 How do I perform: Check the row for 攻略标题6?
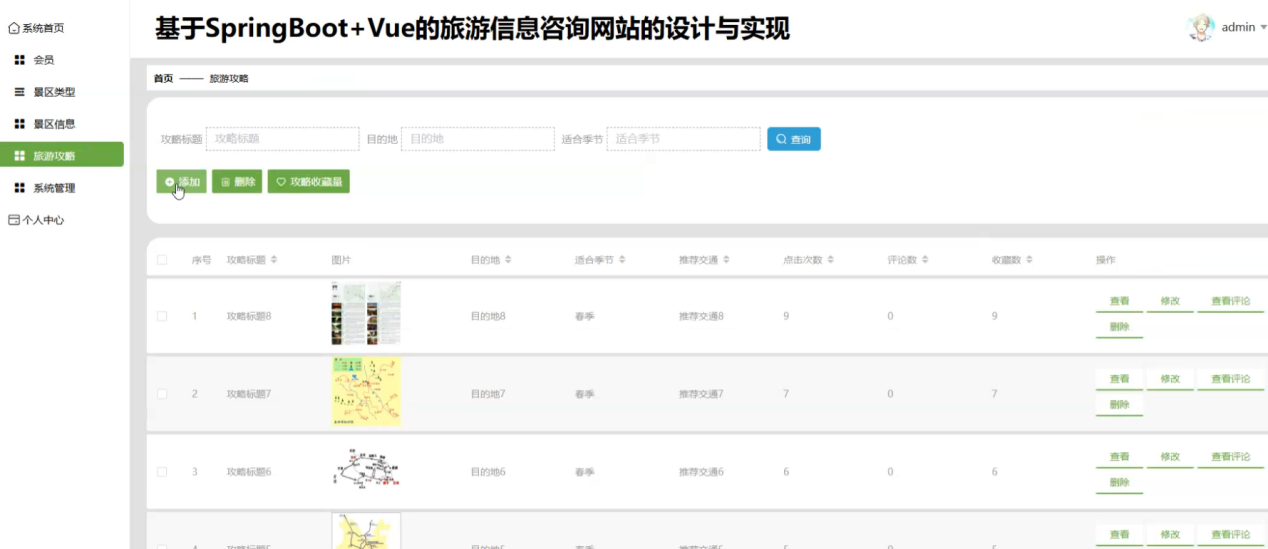click(x=162, y=472)
